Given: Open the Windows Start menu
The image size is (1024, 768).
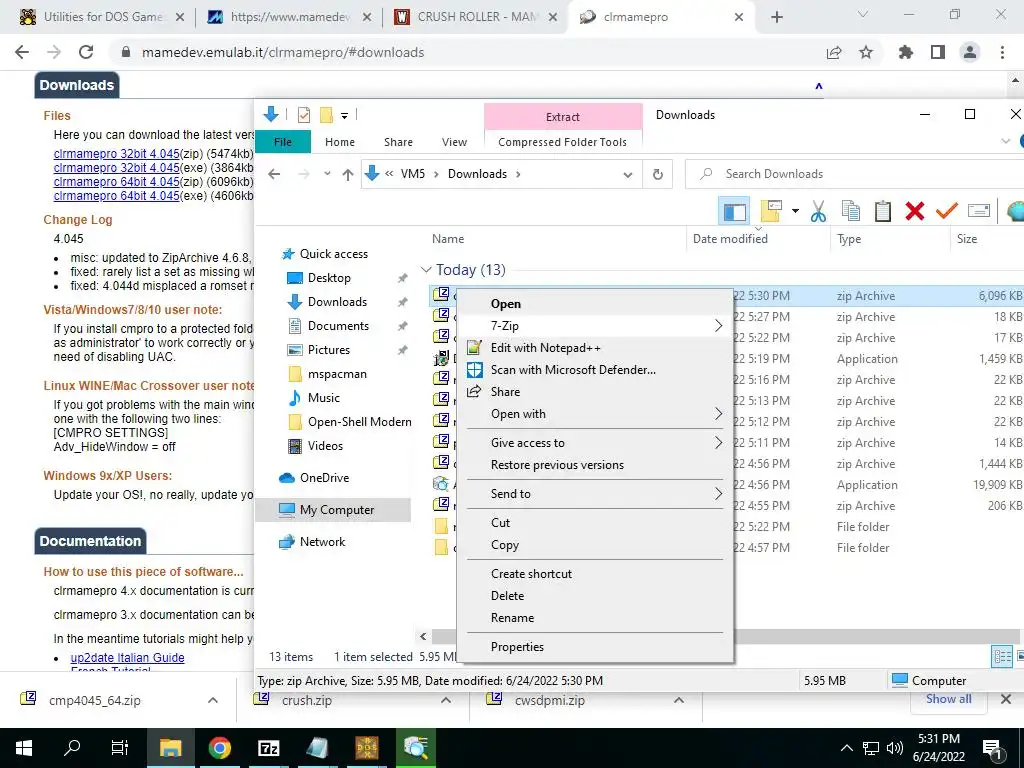Looking at the screenshot, I should 24,748.
